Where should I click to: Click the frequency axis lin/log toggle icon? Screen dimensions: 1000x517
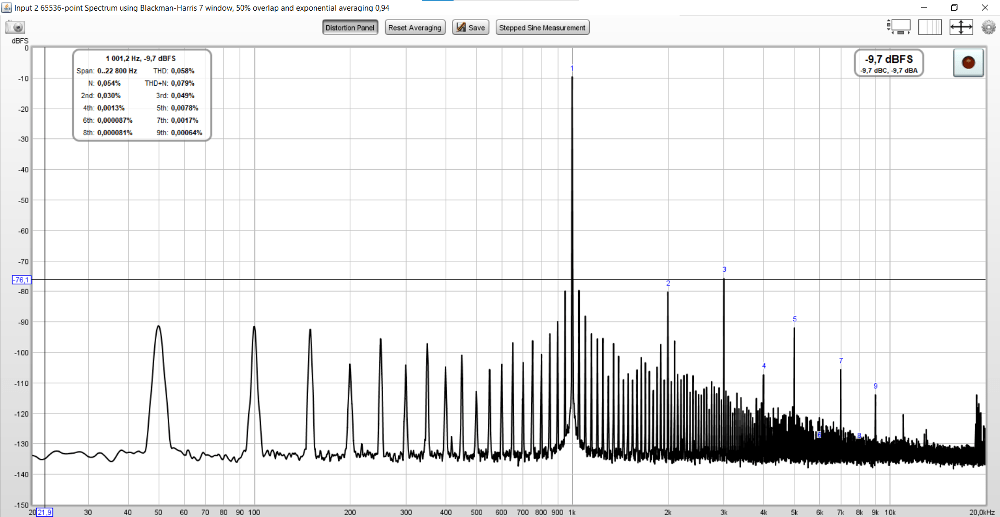[930, 27]
